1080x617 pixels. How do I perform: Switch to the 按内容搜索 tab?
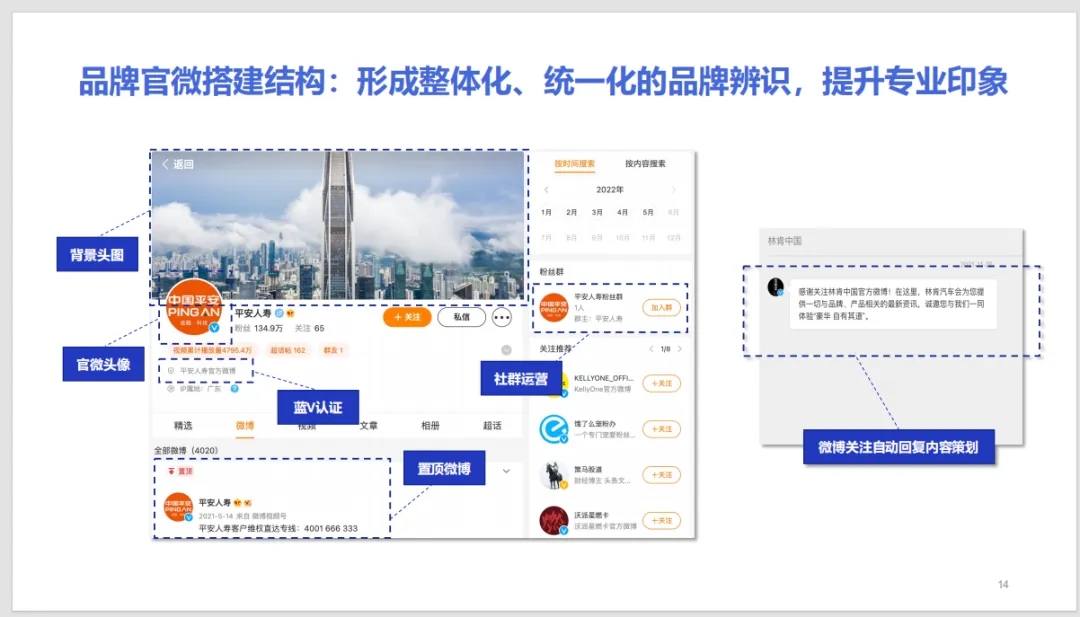[x=645, y=164]
